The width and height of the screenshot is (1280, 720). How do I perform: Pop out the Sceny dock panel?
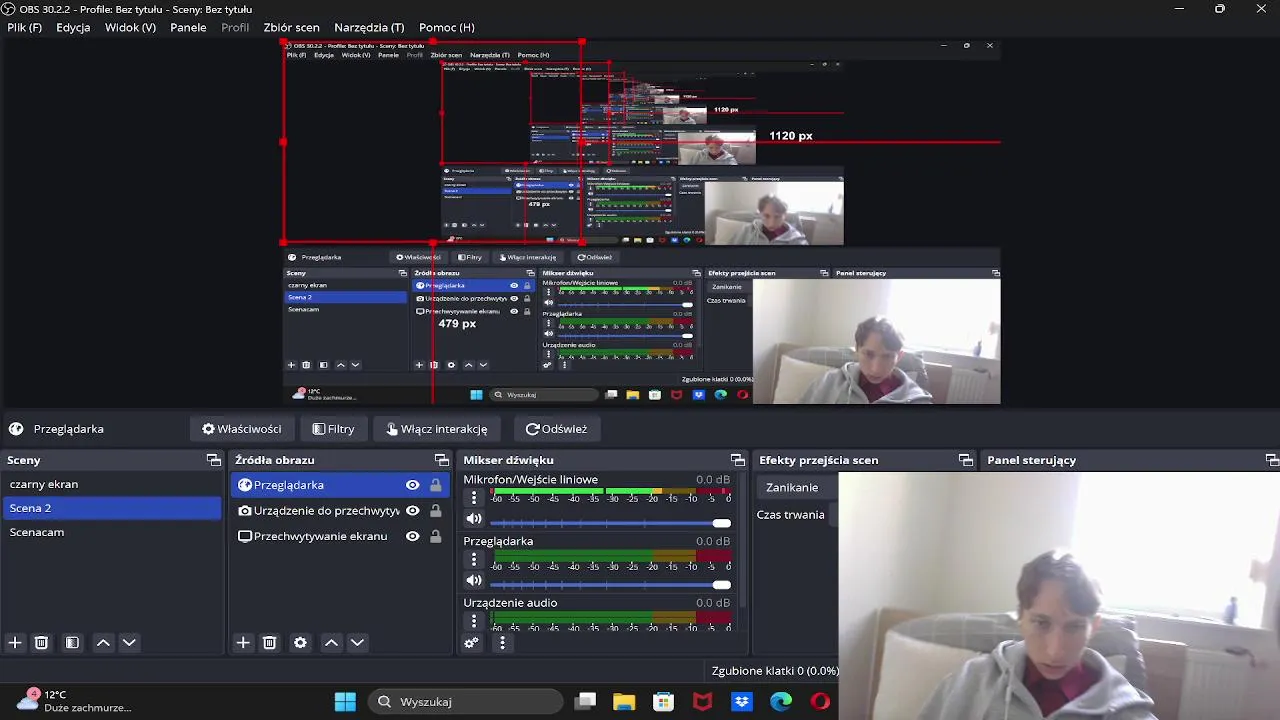[213, 460]
